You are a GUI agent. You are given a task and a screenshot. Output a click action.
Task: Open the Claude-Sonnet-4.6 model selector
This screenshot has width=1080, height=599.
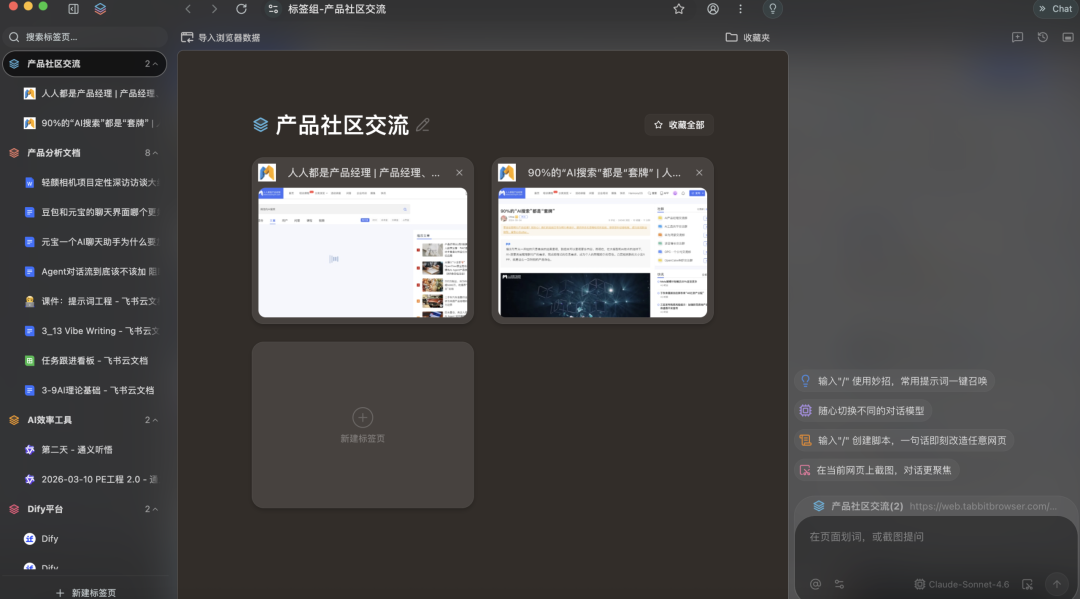961,584
